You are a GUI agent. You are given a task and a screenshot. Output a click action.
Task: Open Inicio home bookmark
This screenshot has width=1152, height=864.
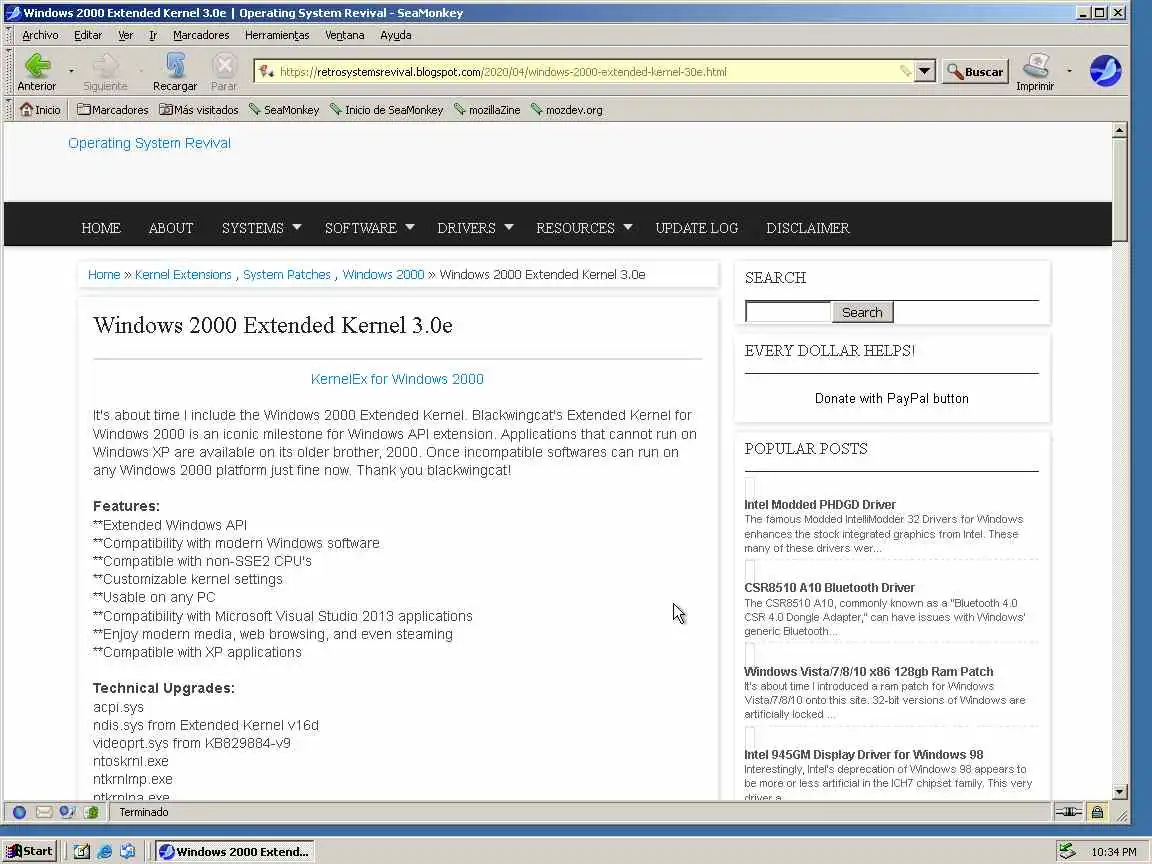(x=40, y=109)
